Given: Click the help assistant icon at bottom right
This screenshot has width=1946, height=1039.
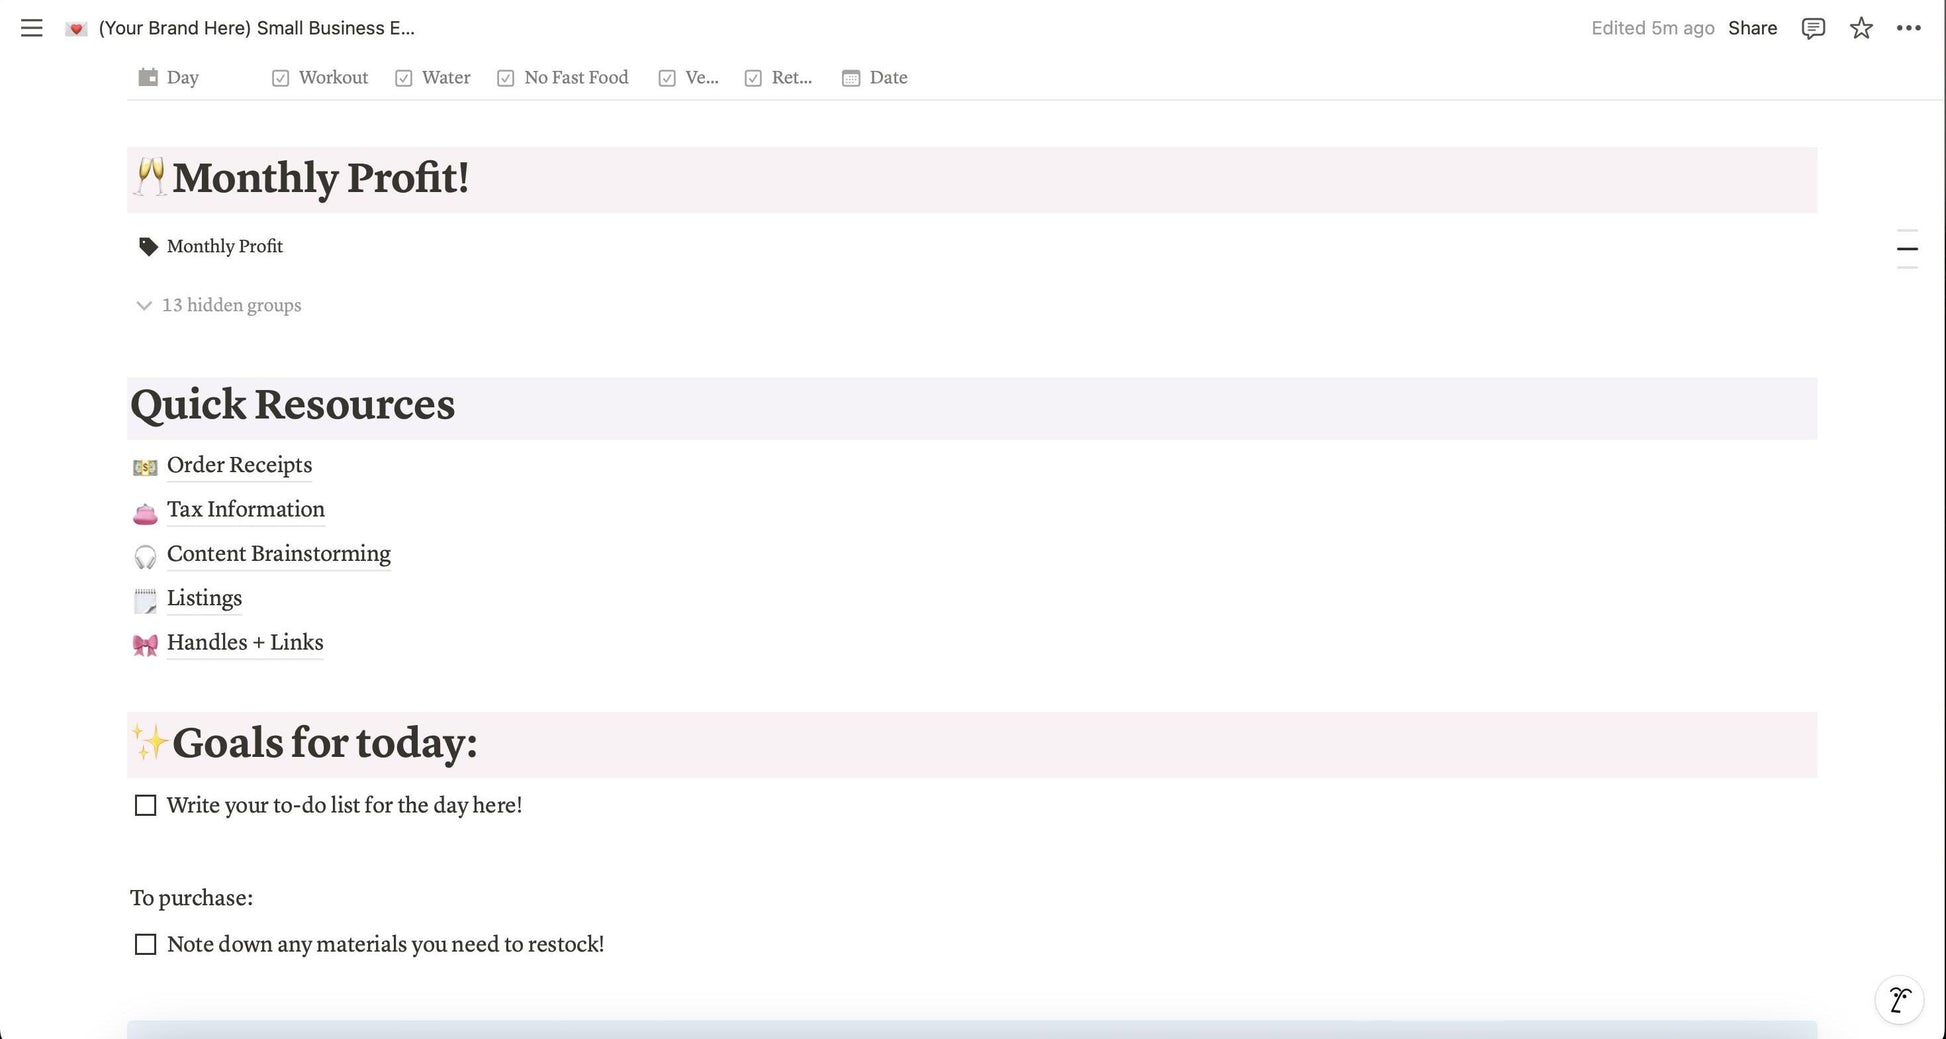Looking at the screenshot, I should coord(1899,999).
